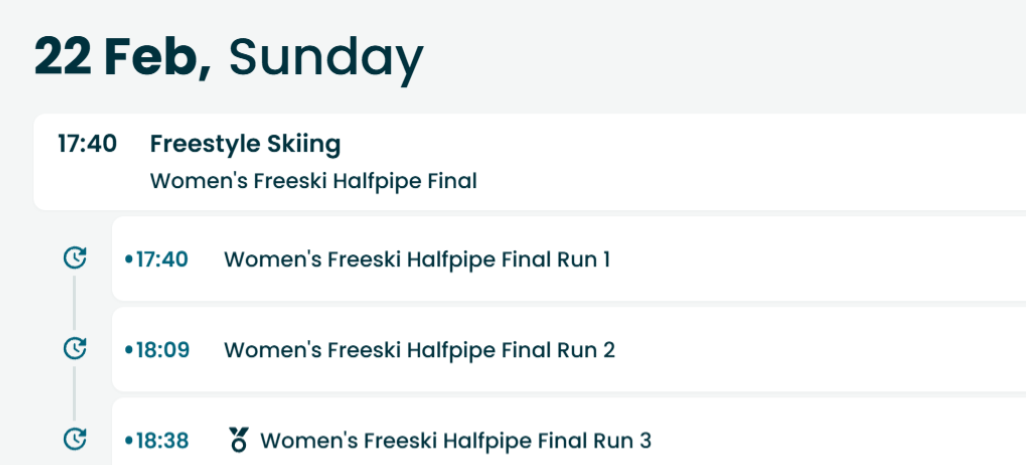Image resolution: width=1026 pixels, height=465 pixels.
Task: Click the 17:40 start time for Run 1
Action: pyautogui.click(x=162, y=260)
